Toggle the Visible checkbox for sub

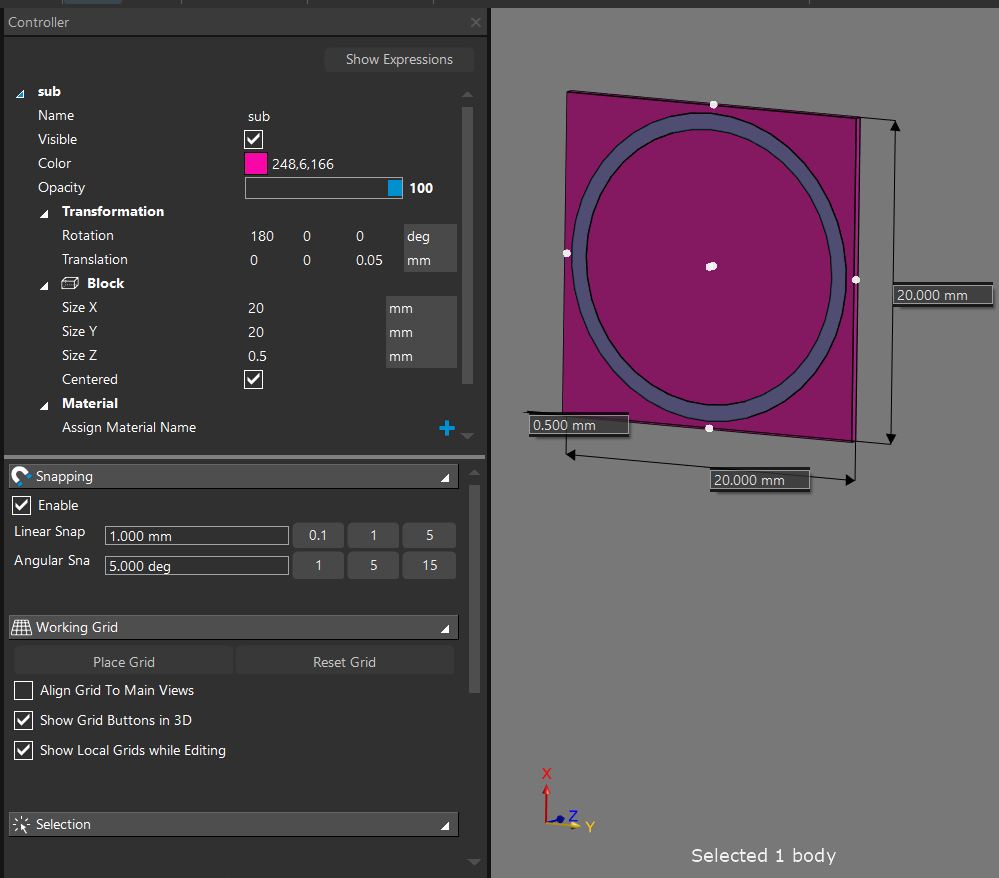coord(254,140)
